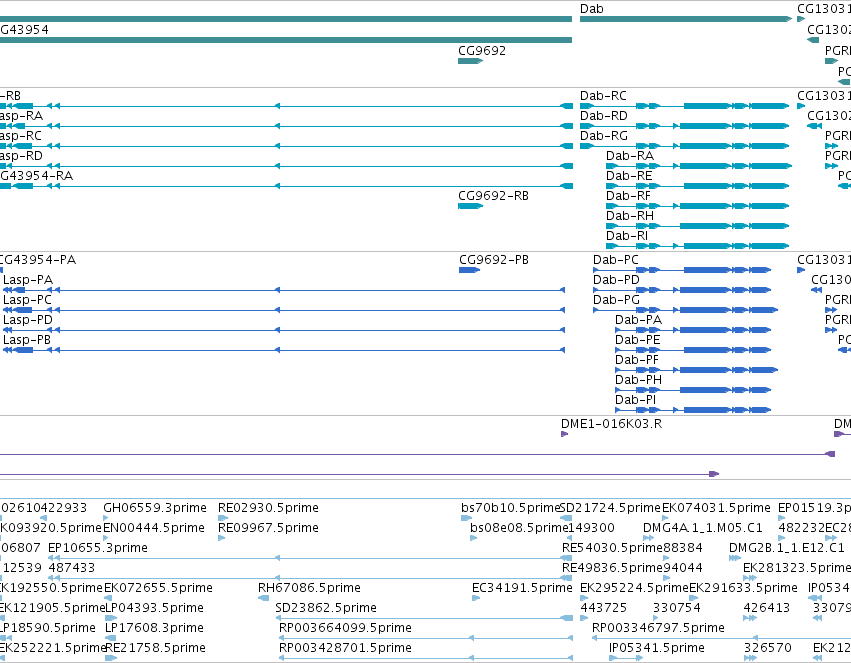851x663 pixels.
Task: Select transcript Dab-RD
Action: pos(684,126)
